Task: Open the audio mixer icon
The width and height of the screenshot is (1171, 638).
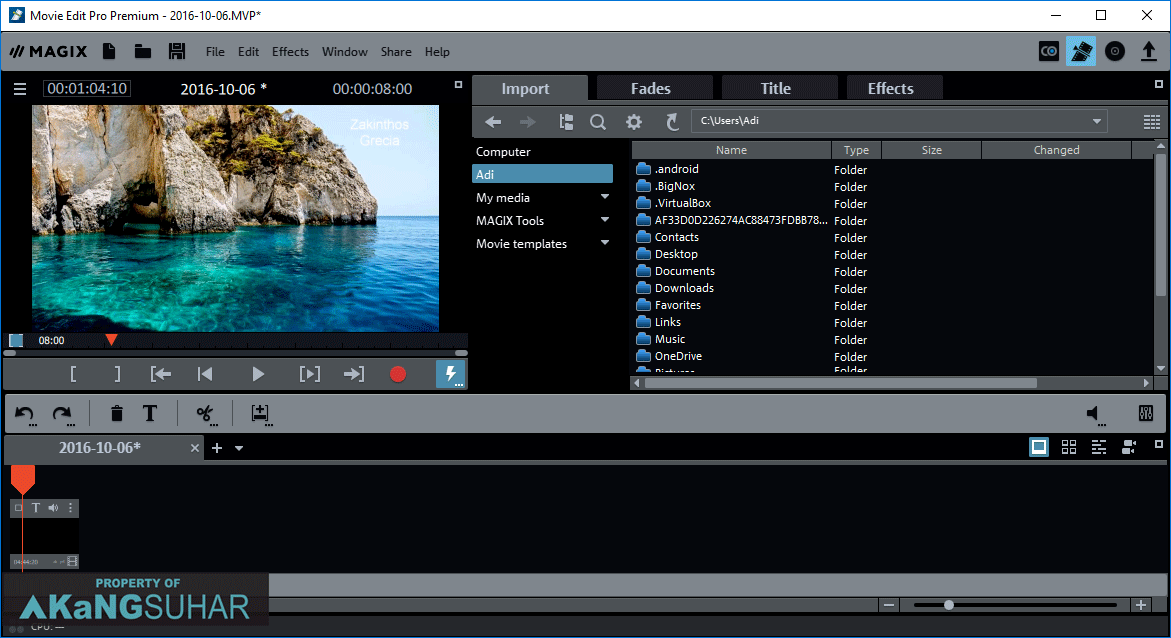Action: coord(1146,413)
